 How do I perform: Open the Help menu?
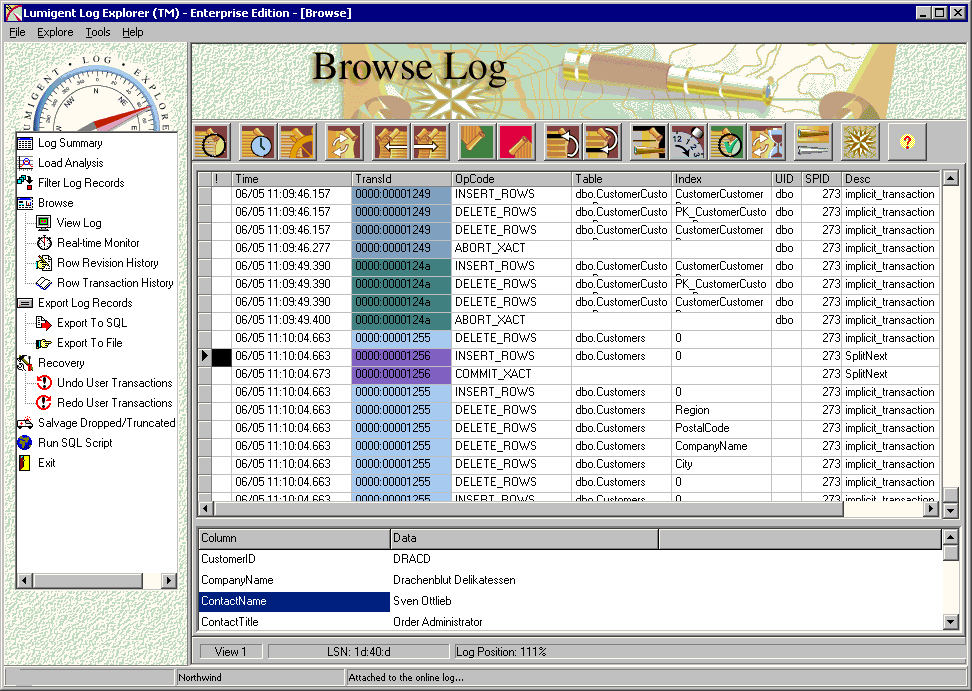pyautogui.click(x=132, y=32)
